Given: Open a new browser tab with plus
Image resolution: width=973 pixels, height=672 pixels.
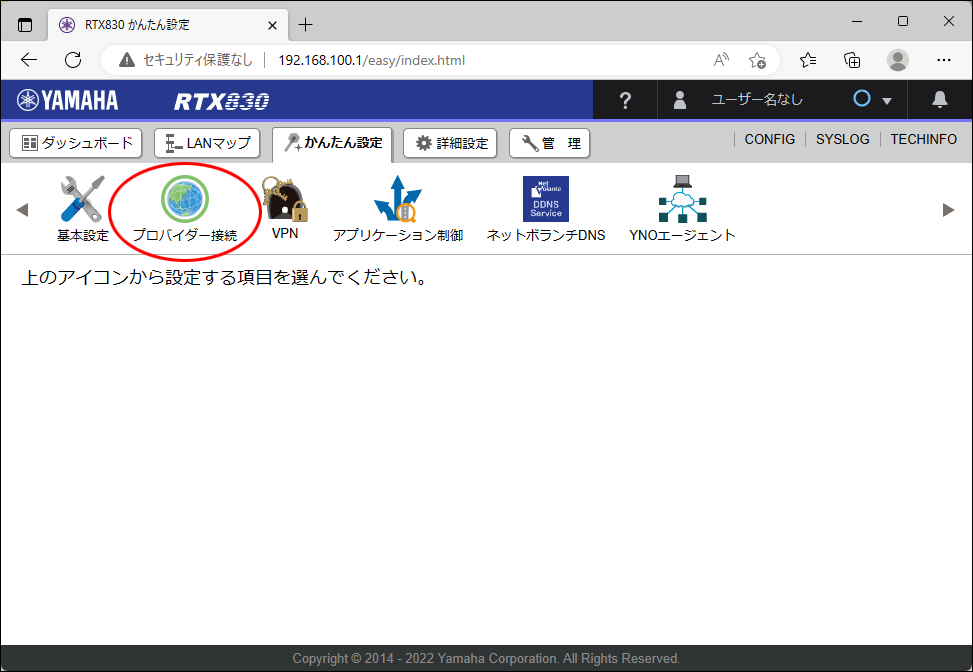Looking at the screenshot, I should pyautogui.click(x=305, y=25).
